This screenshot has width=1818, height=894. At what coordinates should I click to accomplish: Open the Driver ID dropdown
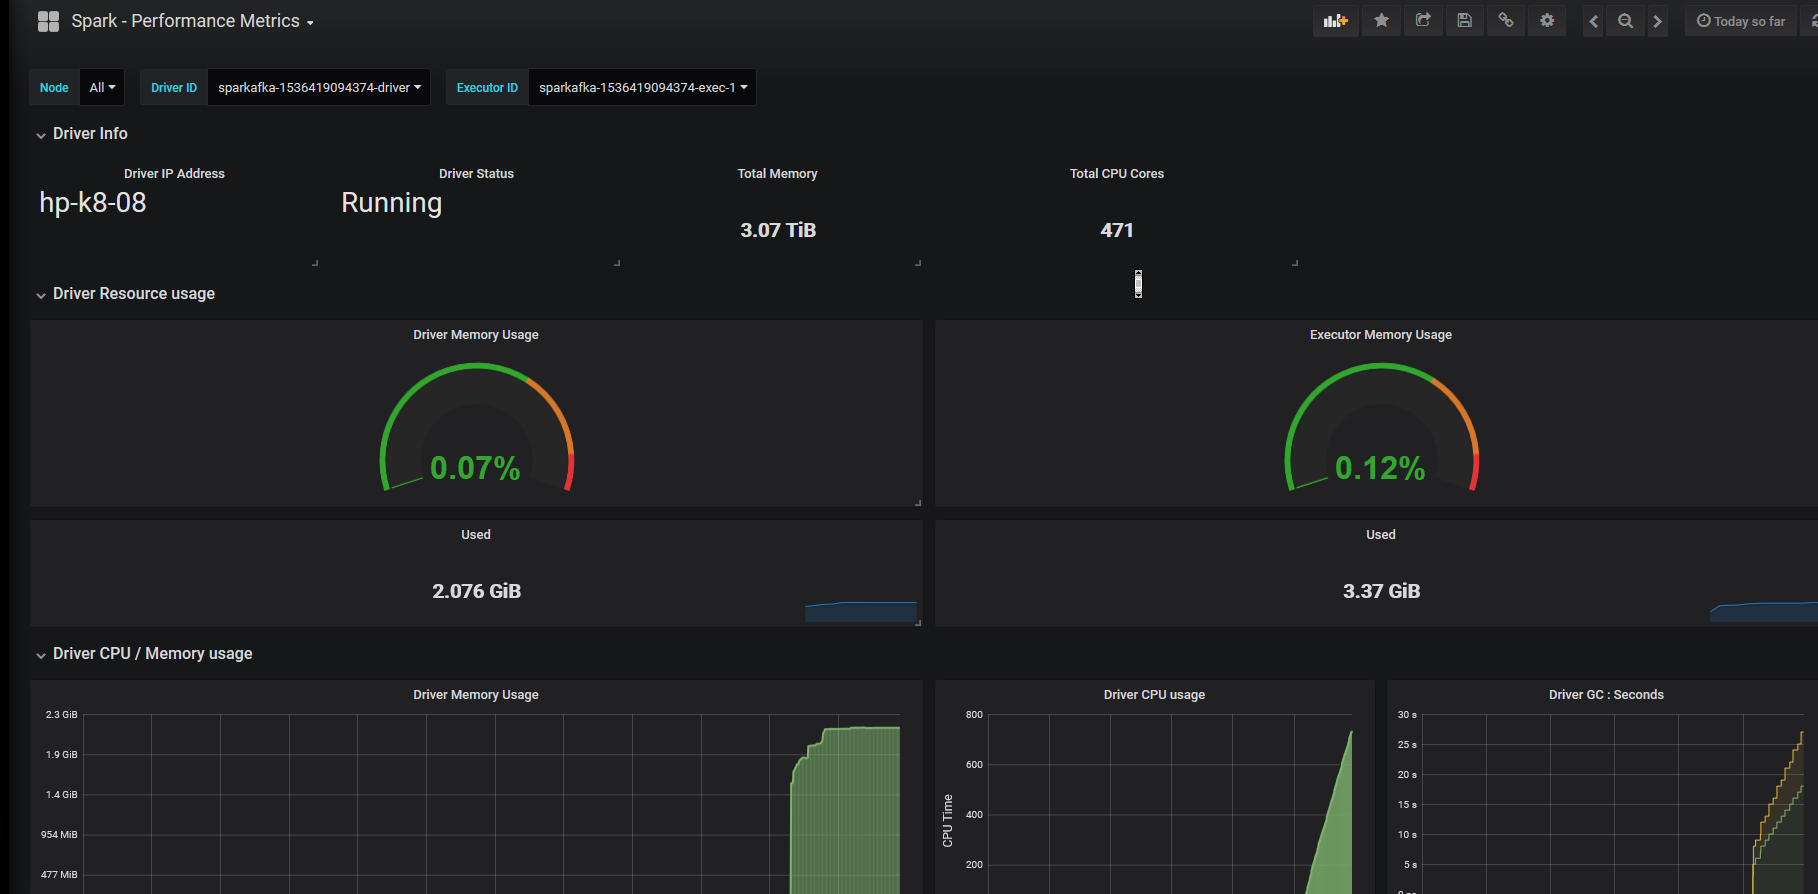319,88
